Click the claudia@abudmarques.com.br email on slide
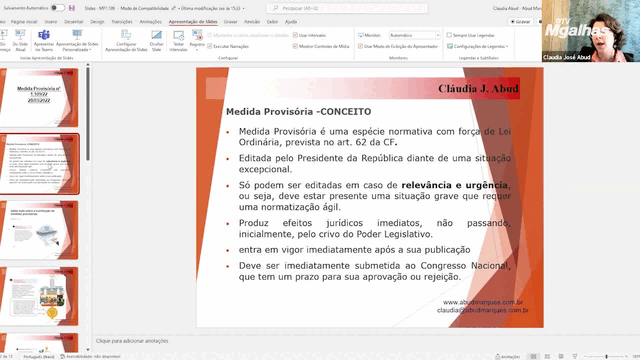 coord(482,311)
